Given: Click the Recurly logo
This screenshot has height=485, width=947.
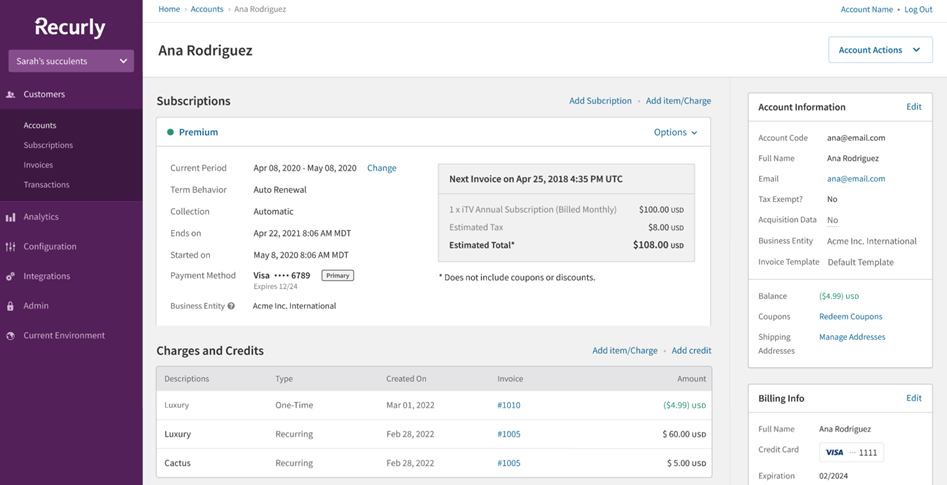Looking at the screenshot, I should coord(70,27).
